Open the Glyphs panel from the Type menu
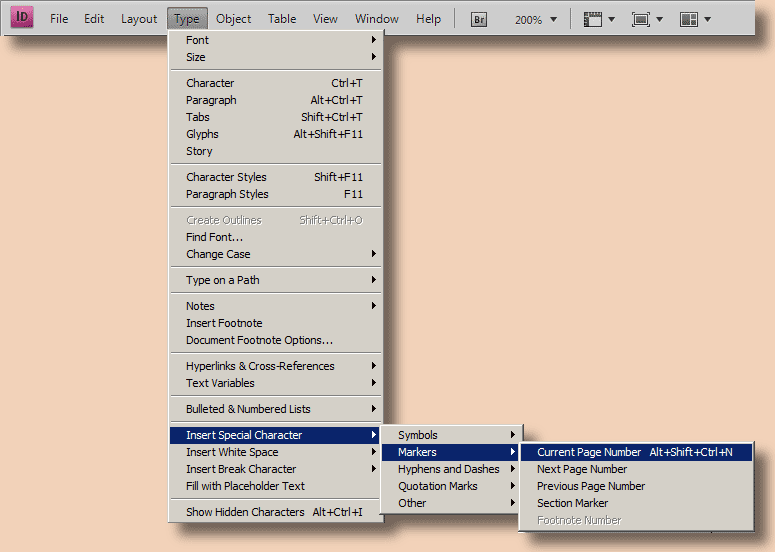Viewport: 775px width, 552px height. pos(202,134)
